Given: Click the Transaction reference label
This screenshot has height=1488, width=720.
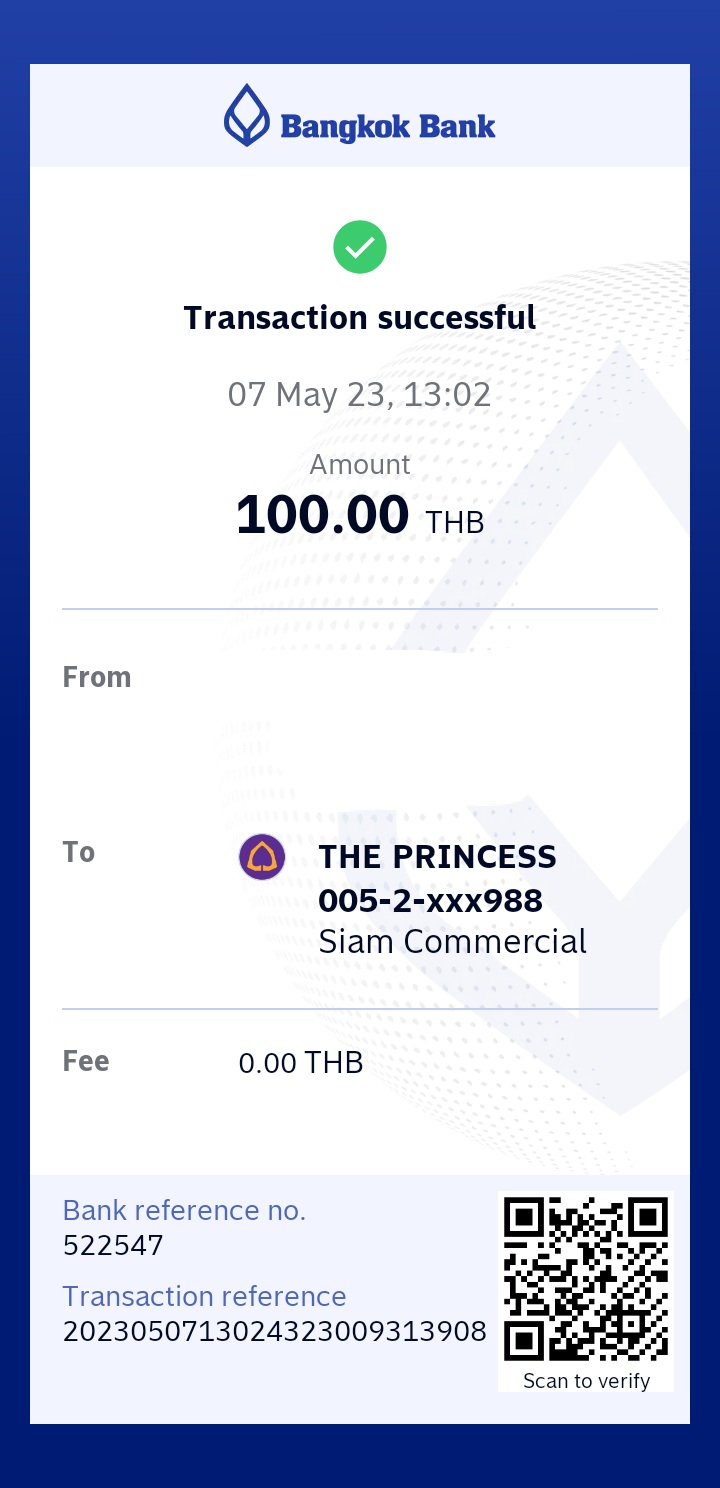Looking at the screenshot, I should click(204, 1296).
